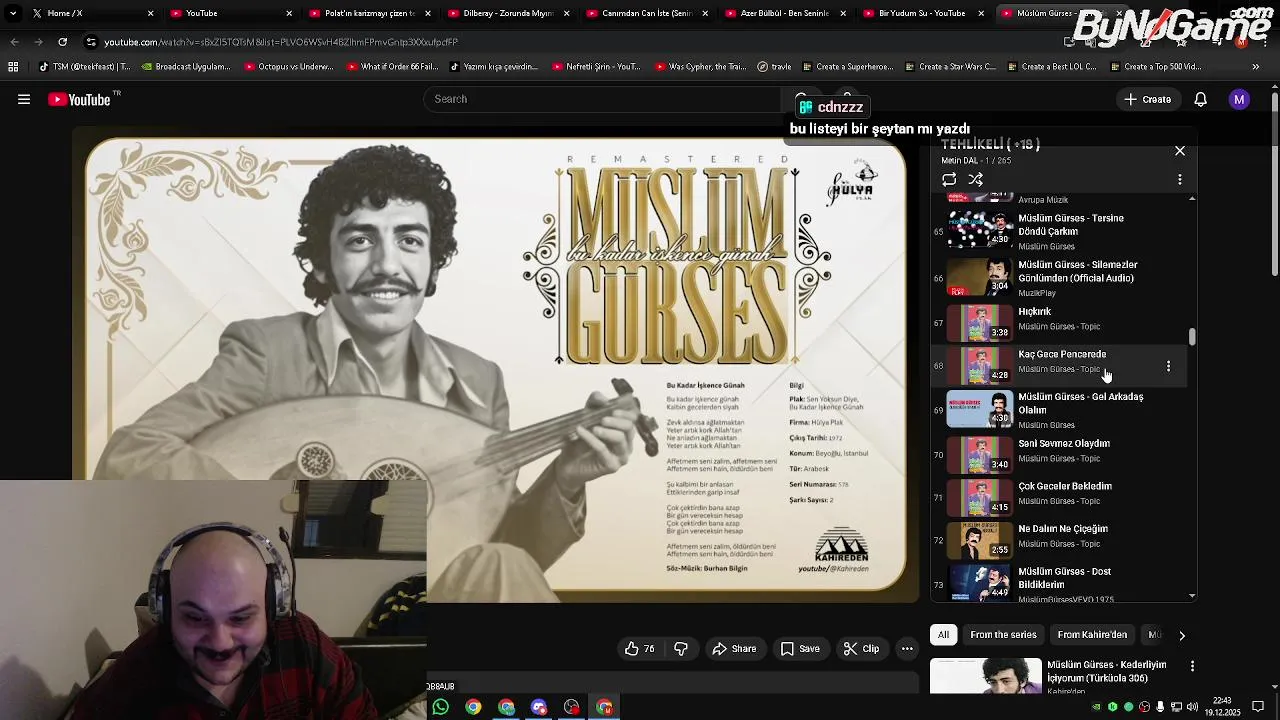
Task: Open WhatsApp from taskbar
Action: pyautogui.click(x=440, y=707)
